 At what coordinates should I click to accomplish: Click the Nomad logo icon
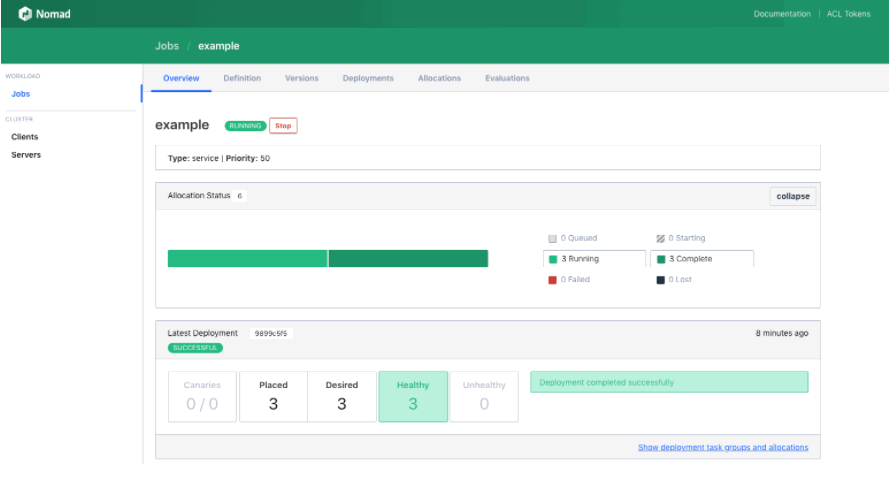click(x=25, y=14)
